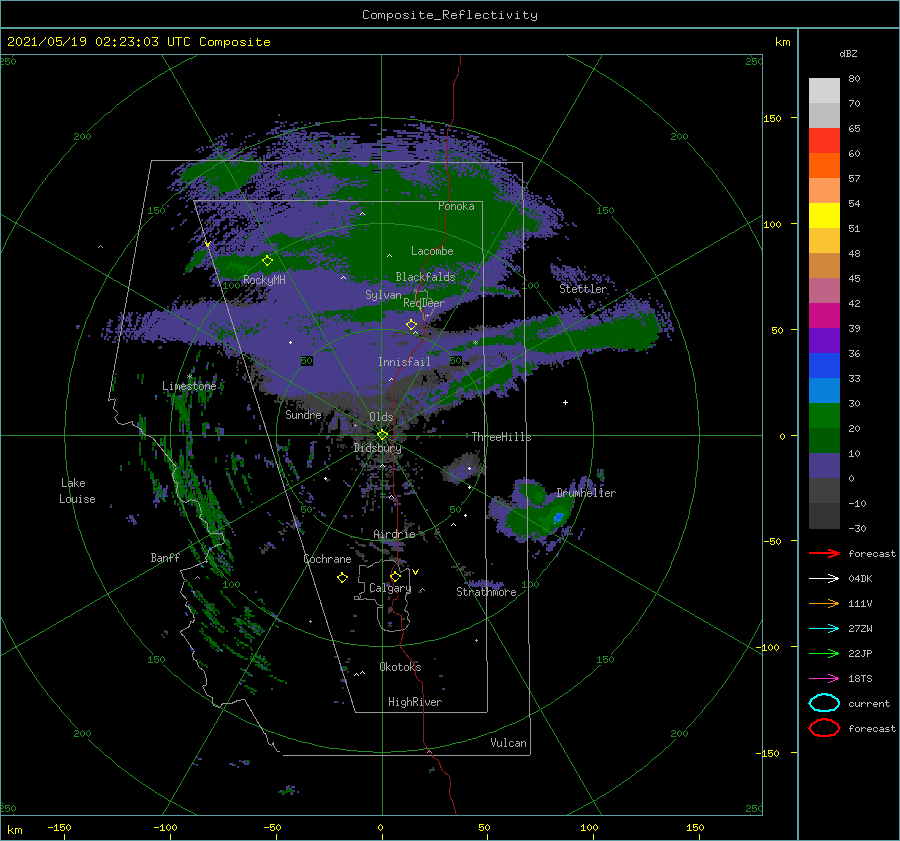
Task: Click the Innisfail city label
Action: (404, 362)
